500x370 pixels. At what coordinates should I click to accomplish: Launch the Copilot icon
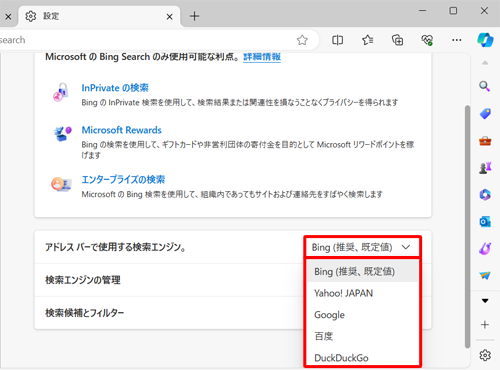tap(485, 40)
